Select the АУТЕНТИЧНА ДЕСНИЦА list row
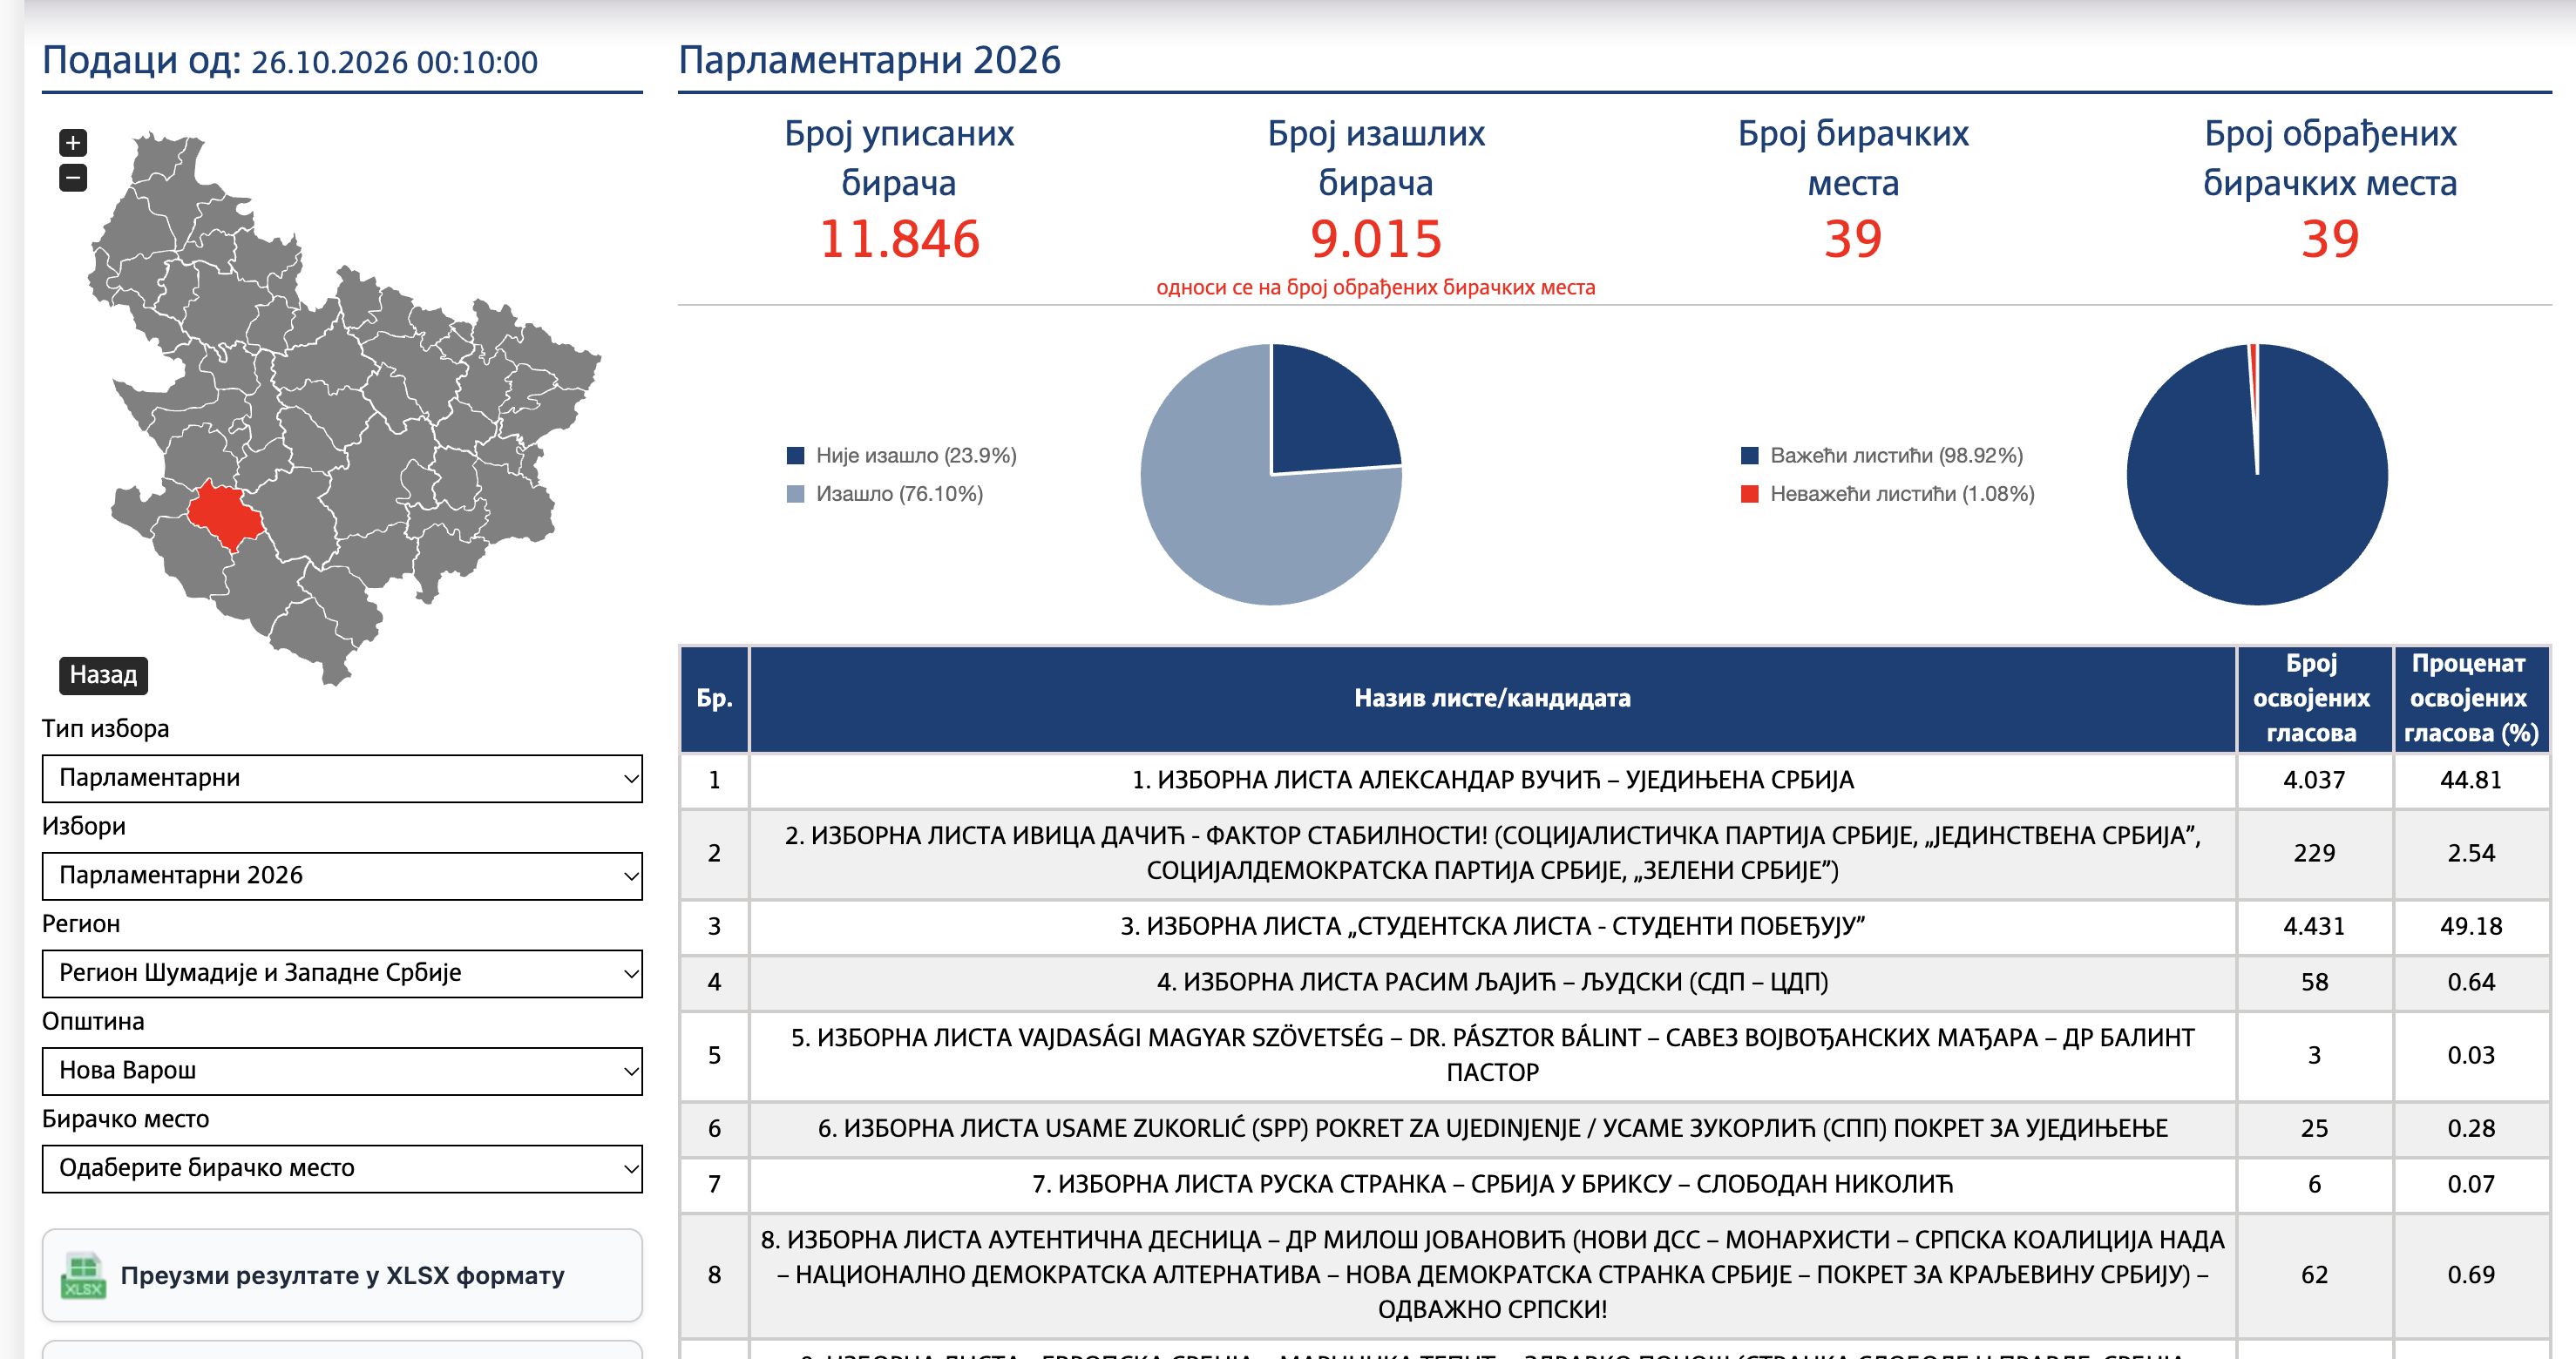Screen dimensions: 2576x1359 (x=1615, y=1275)
